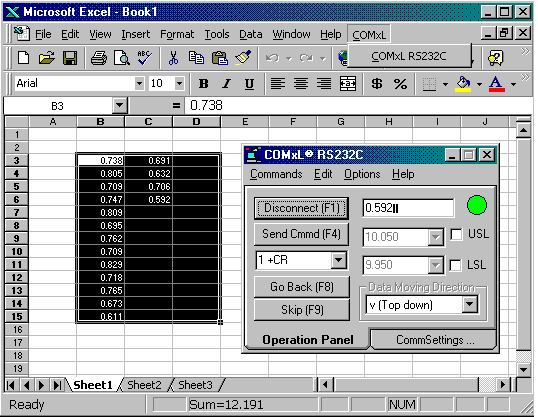This screenshot has height=417, width=538.
Task: Toggle Bold formatting
Action: (x=203, y=83)
